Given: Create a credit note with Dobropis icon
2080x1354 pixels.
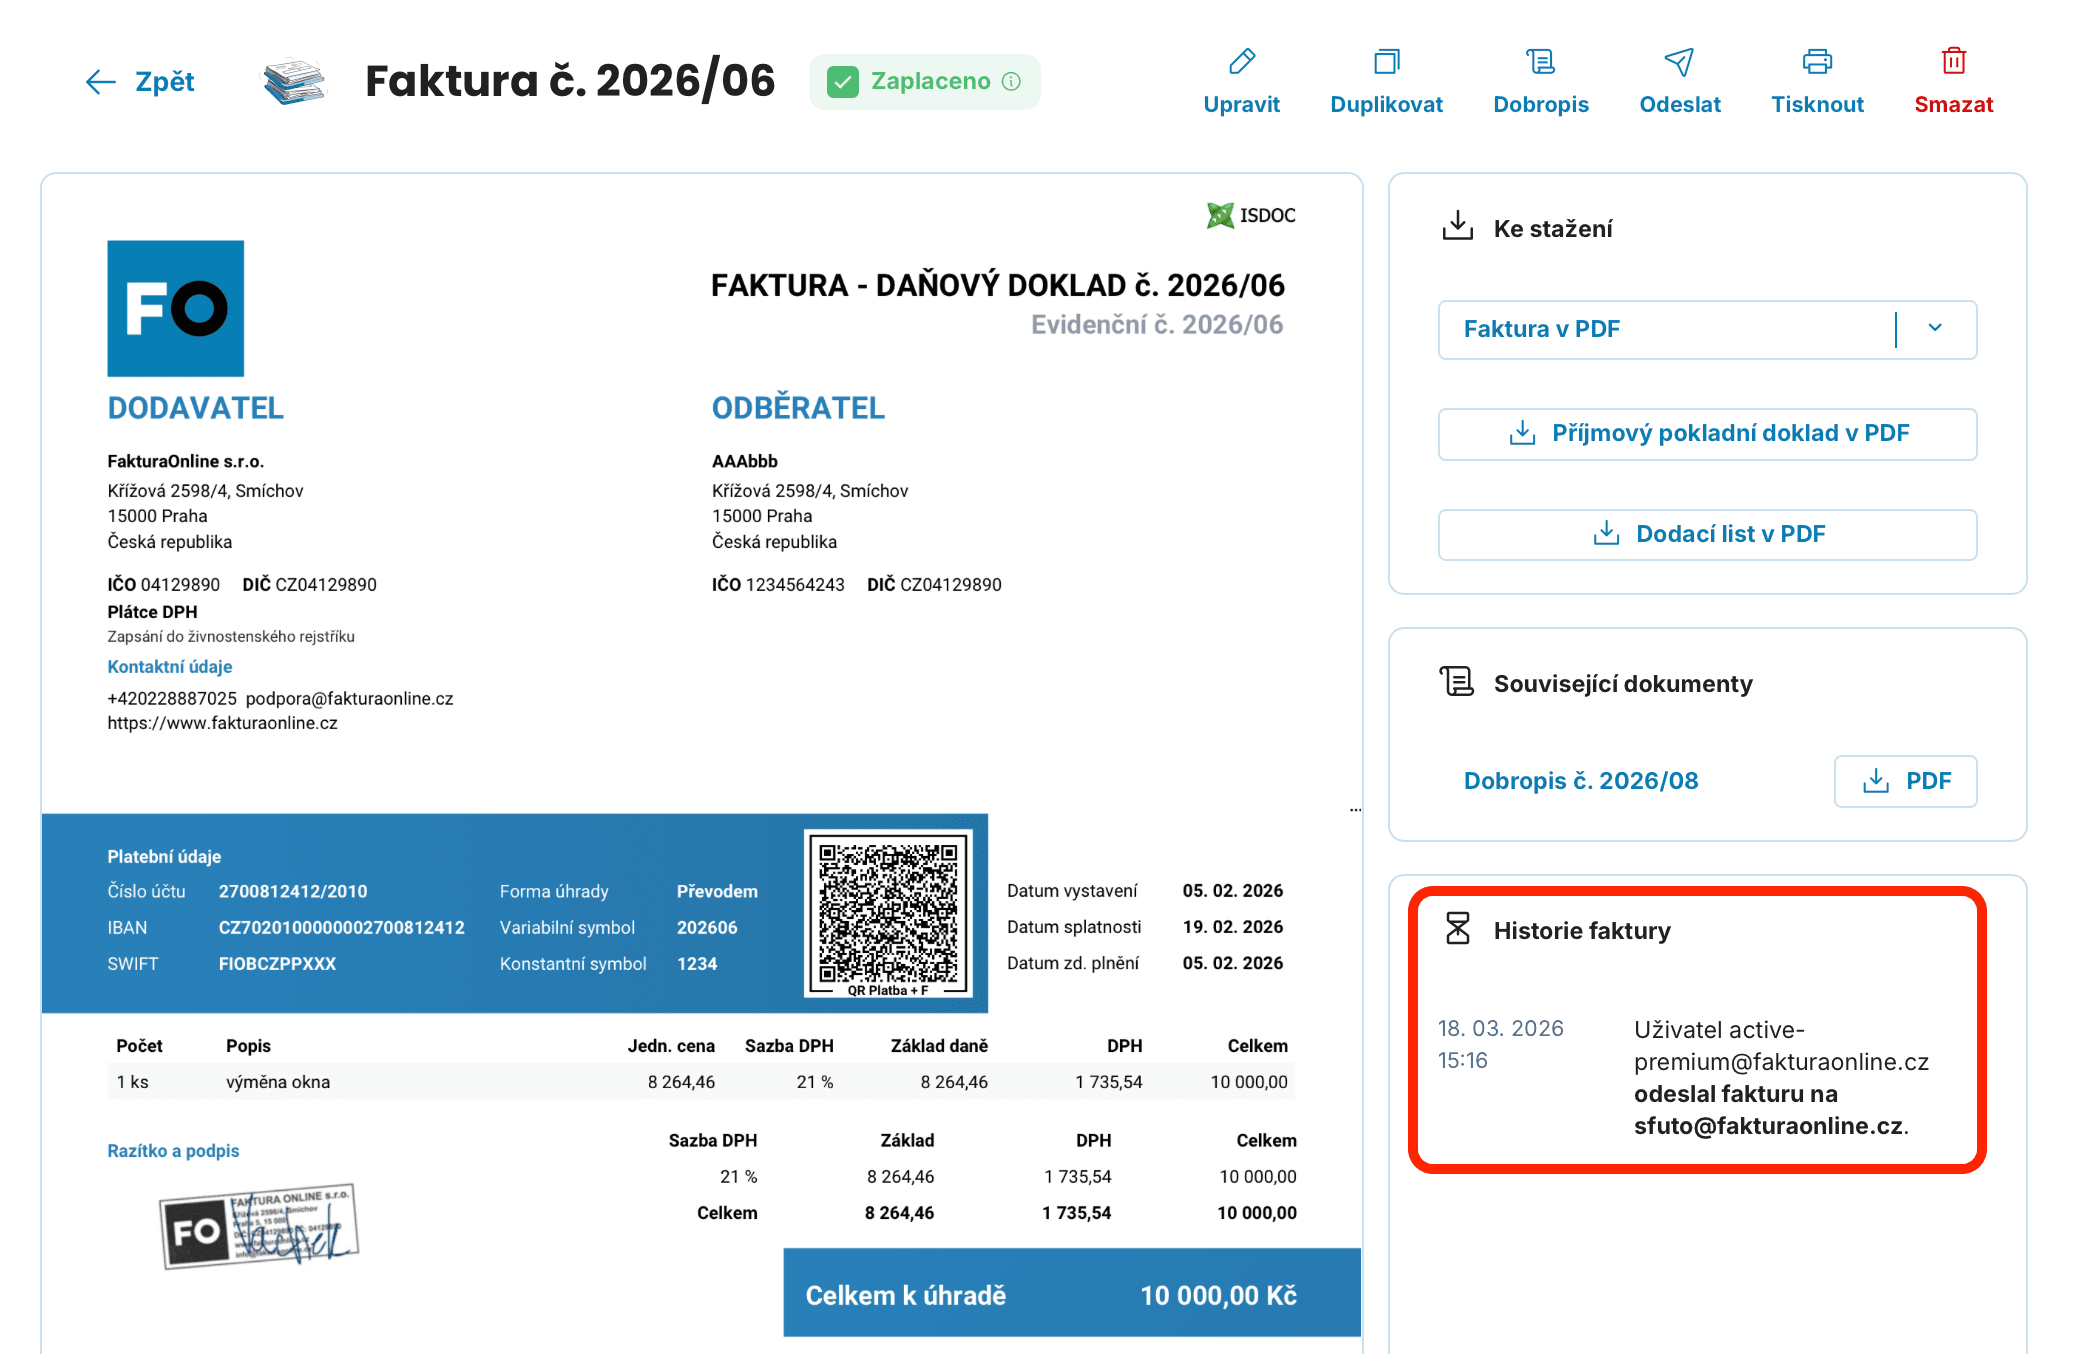Looking at the screenshot, I should coord(1540,62).
